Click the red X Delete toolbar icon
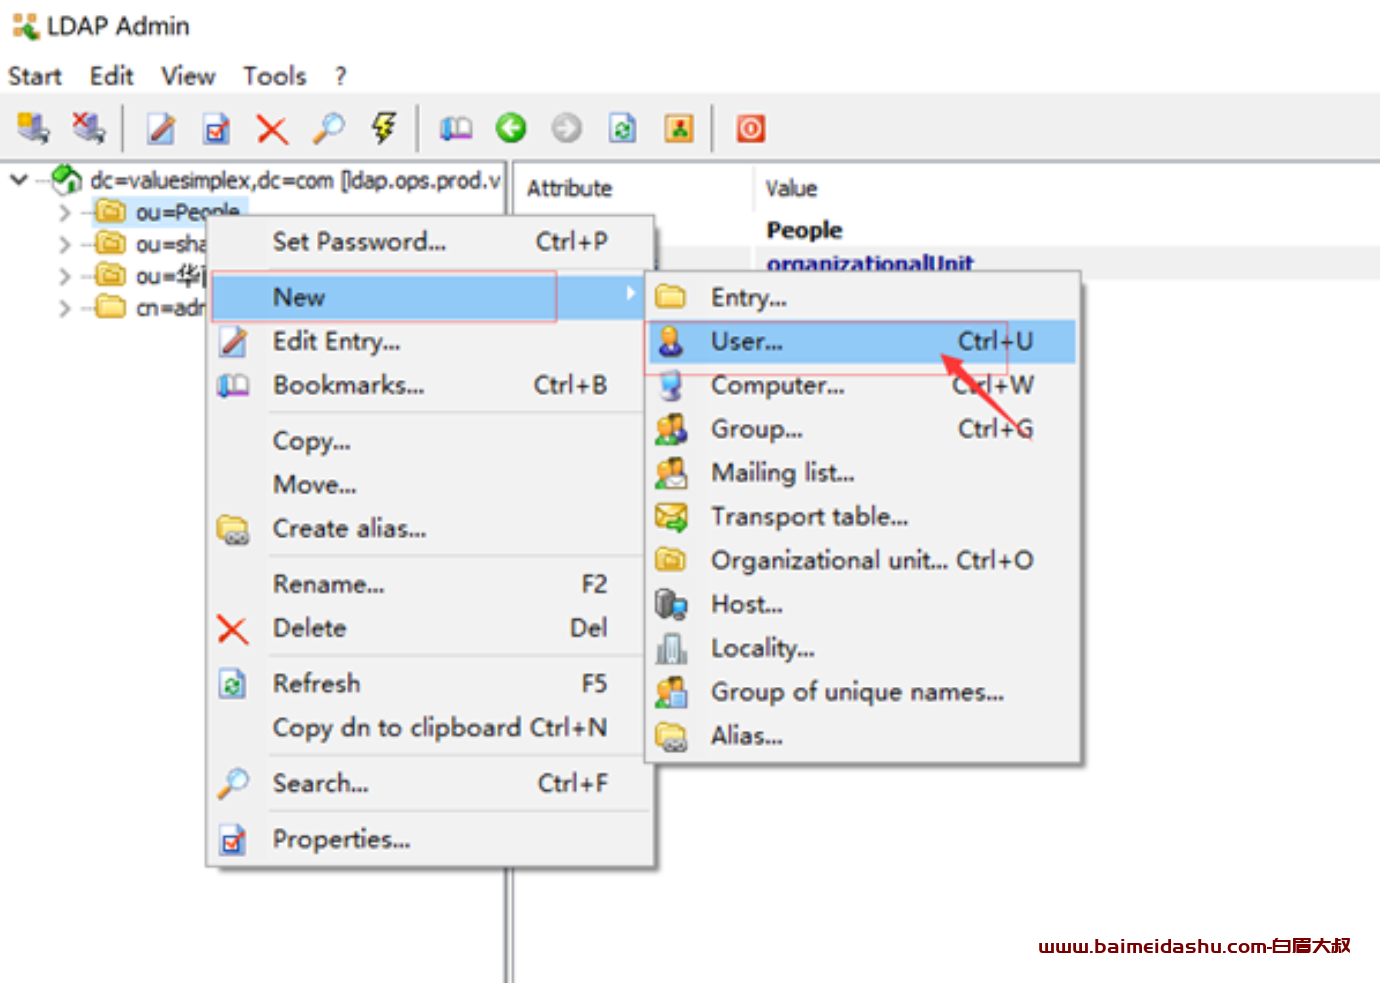Image resolution: width=1380 pixels, height=983 pixels. (272, 129)
